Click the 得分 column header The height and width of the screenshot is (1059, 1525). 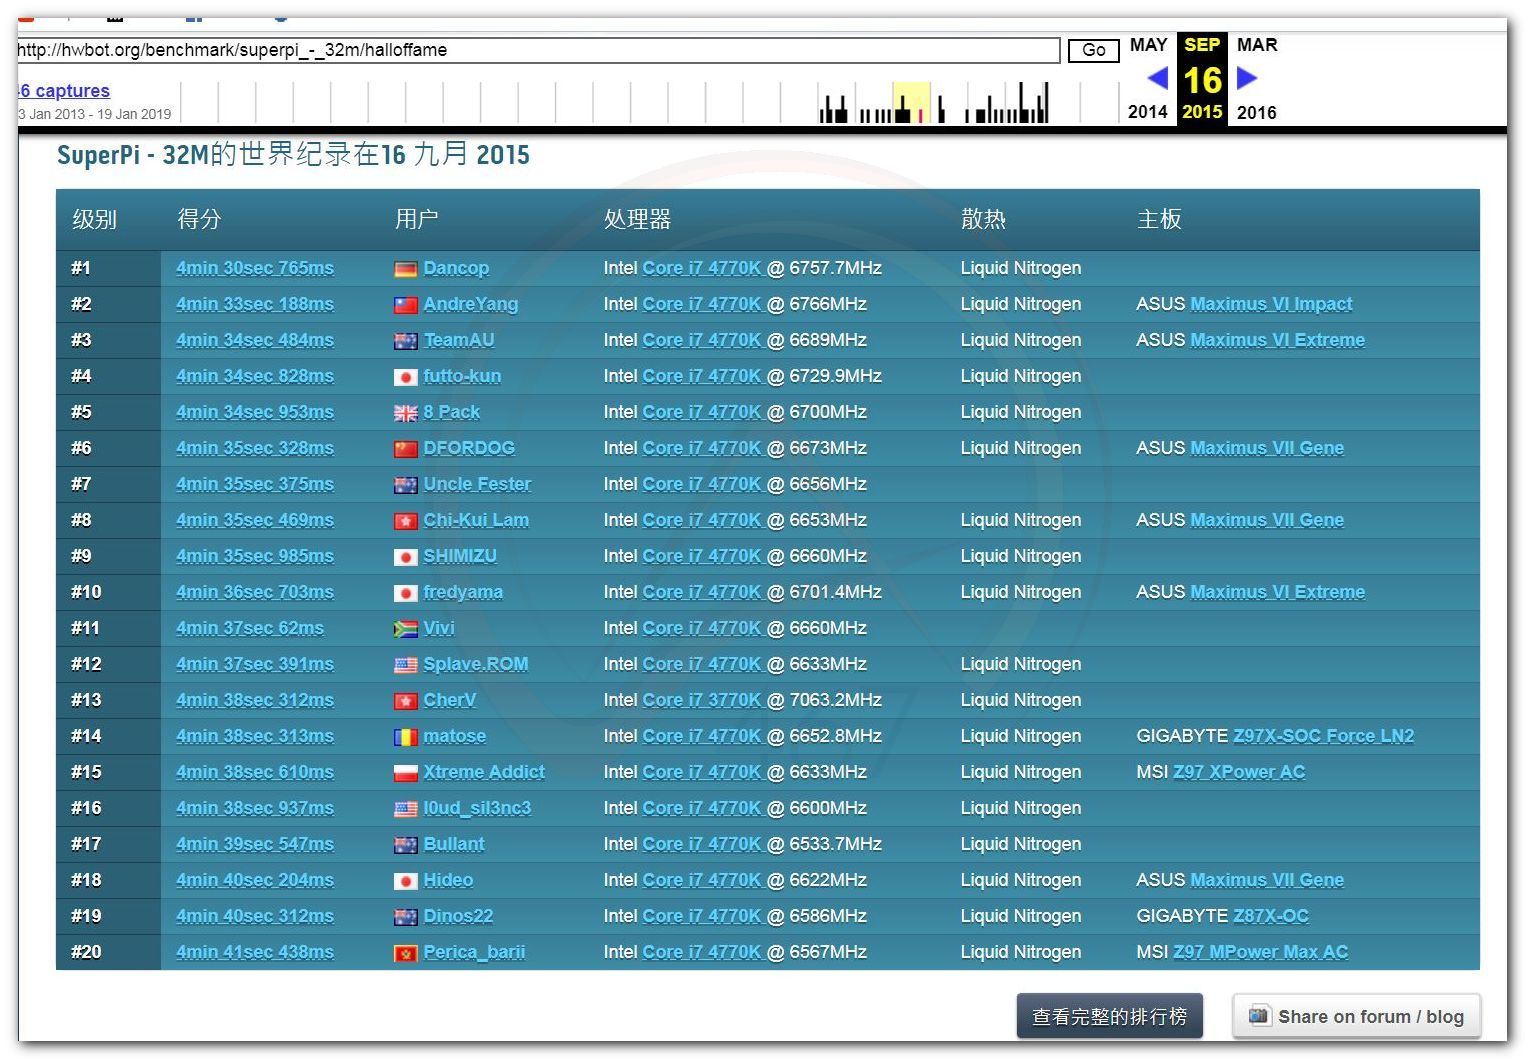[199, 219]
